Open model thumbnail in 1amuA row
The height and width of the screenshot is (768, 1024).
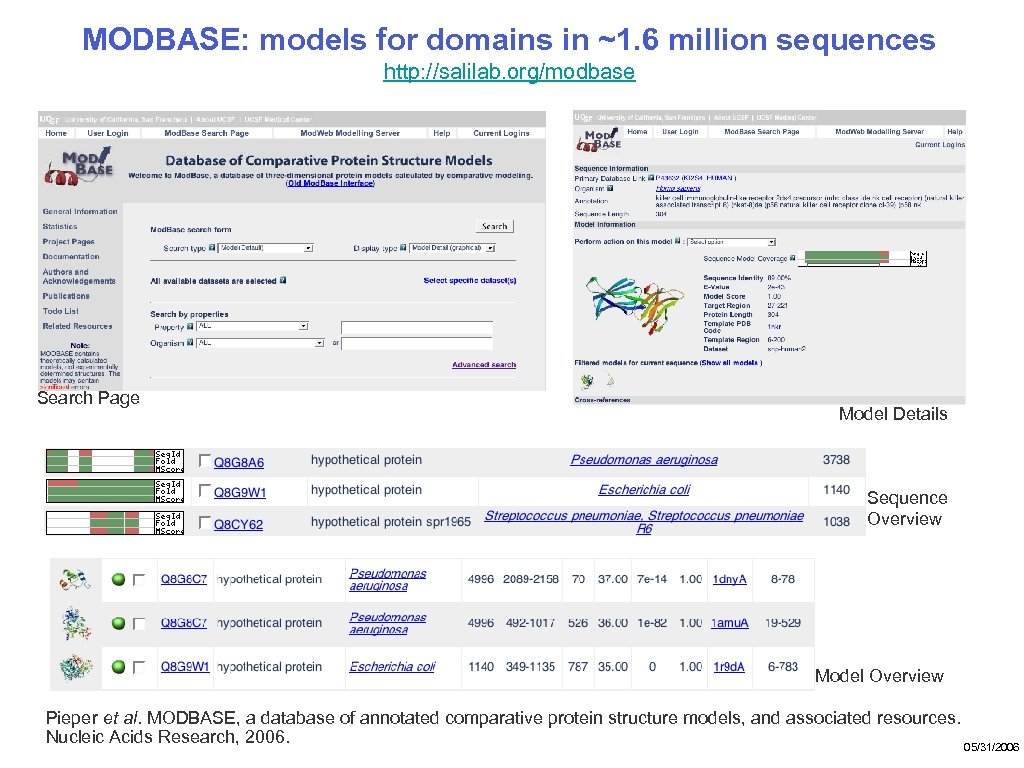(x=77, y=623)
